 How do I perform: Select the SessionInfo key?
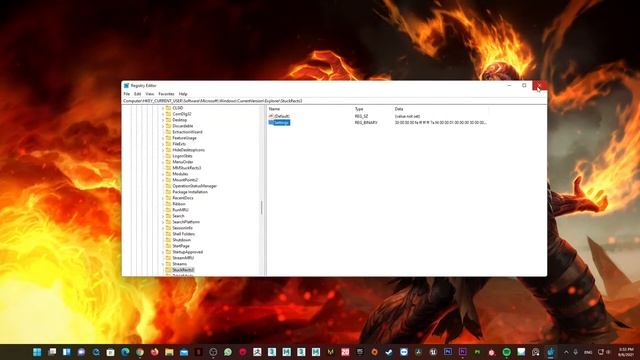coord(182,228)
